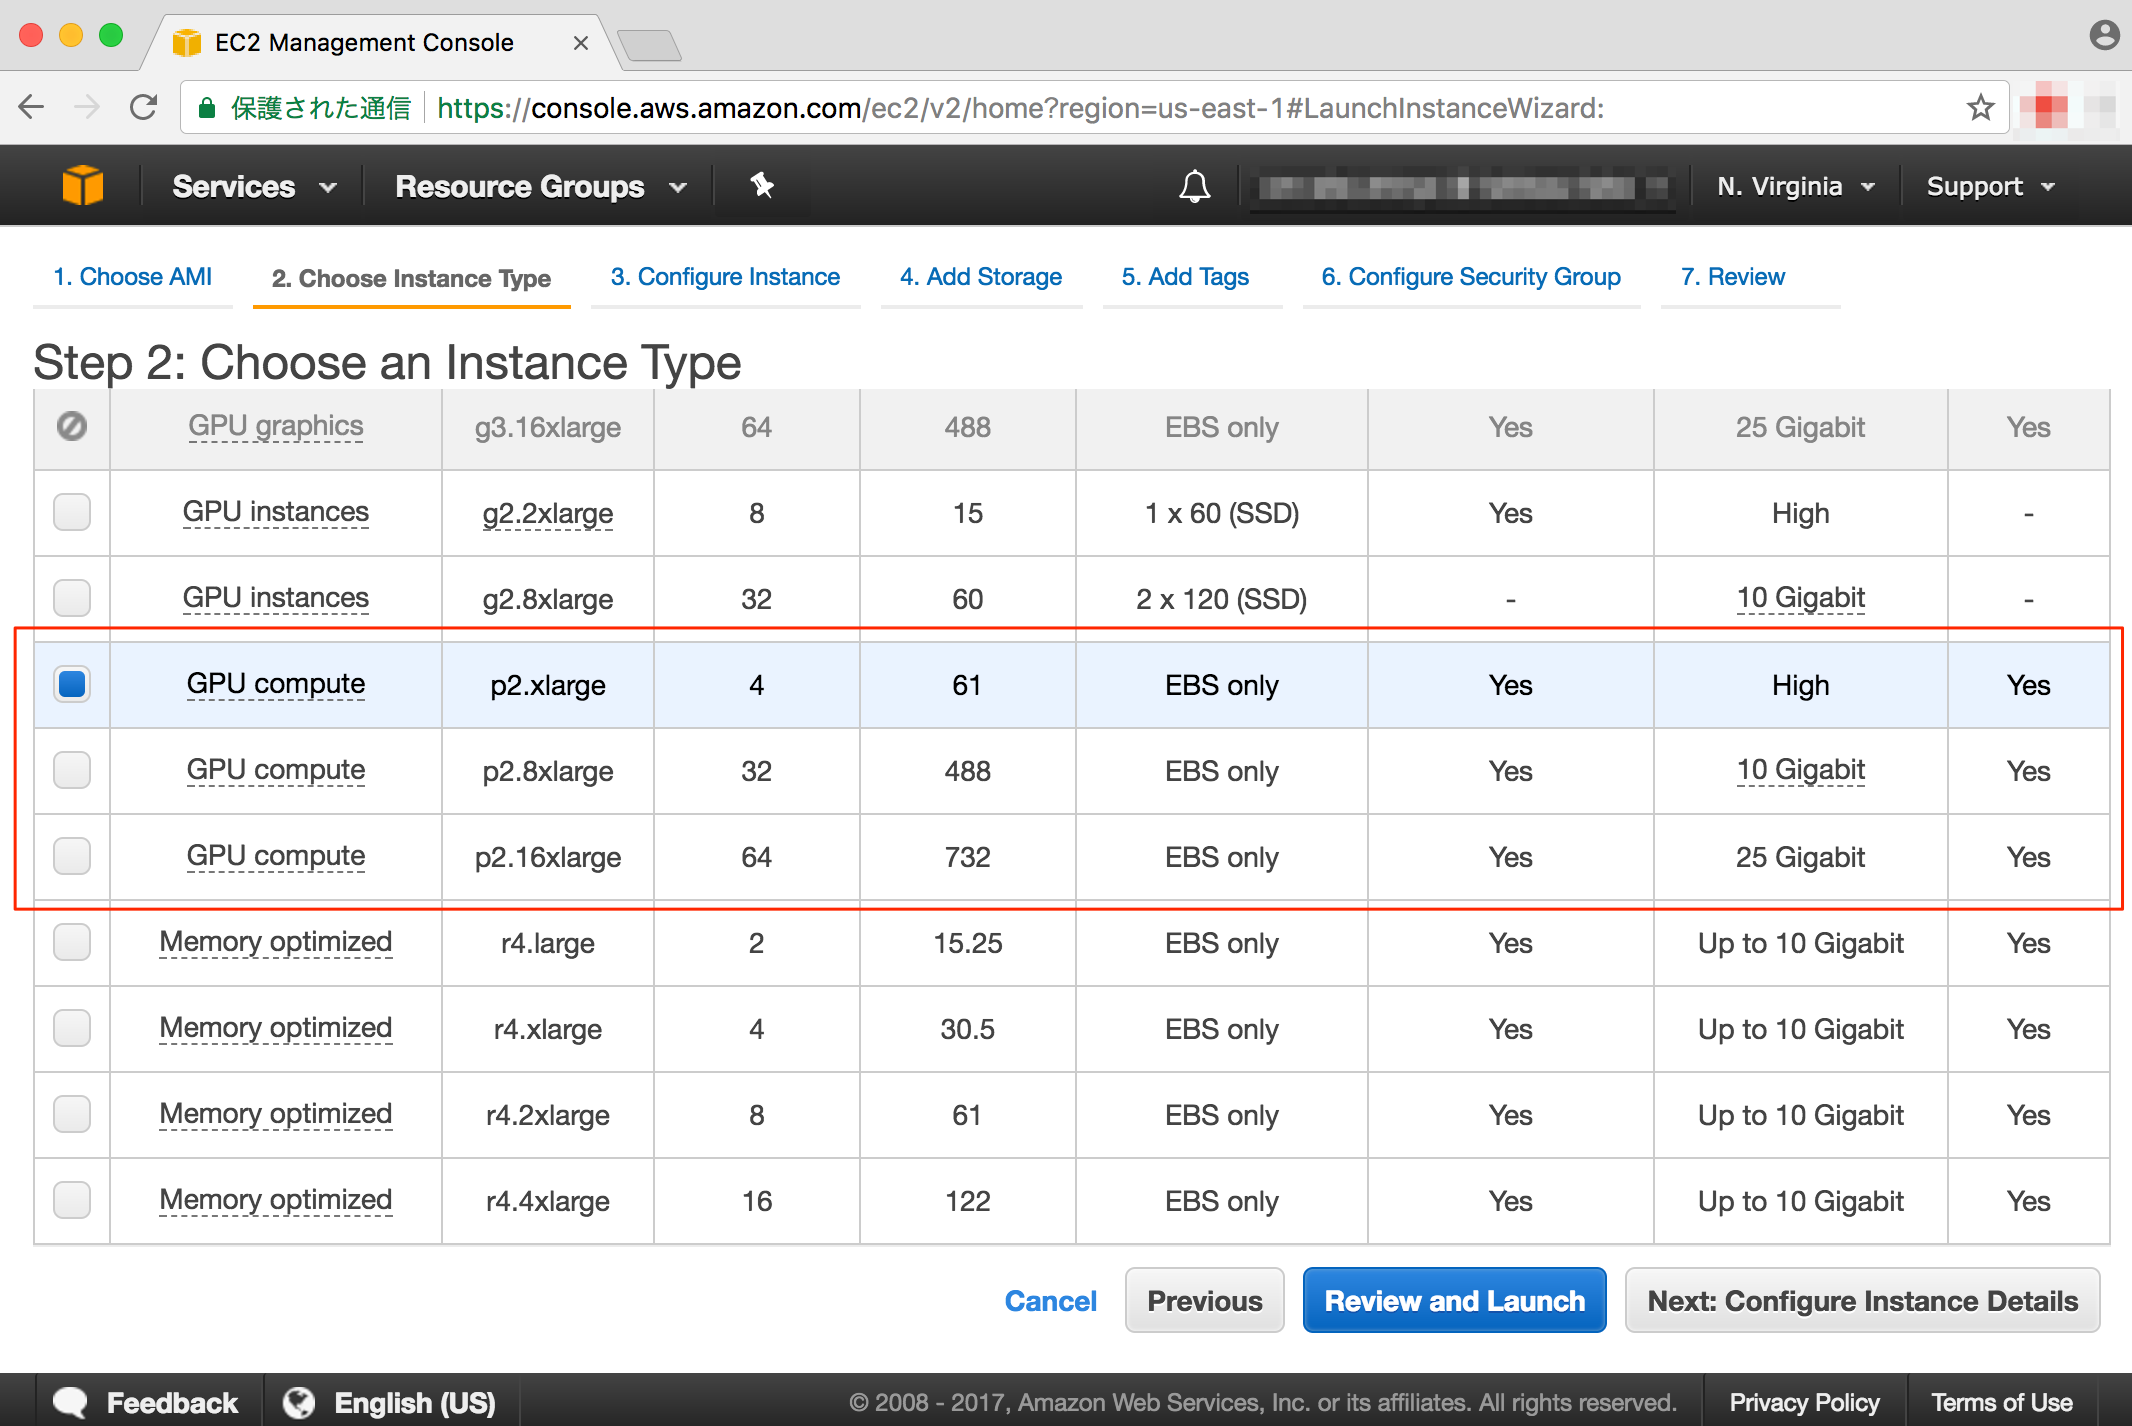Click the Feedback speech bubble icon
The image size is (2132, 1426).
click(70, 1402)
